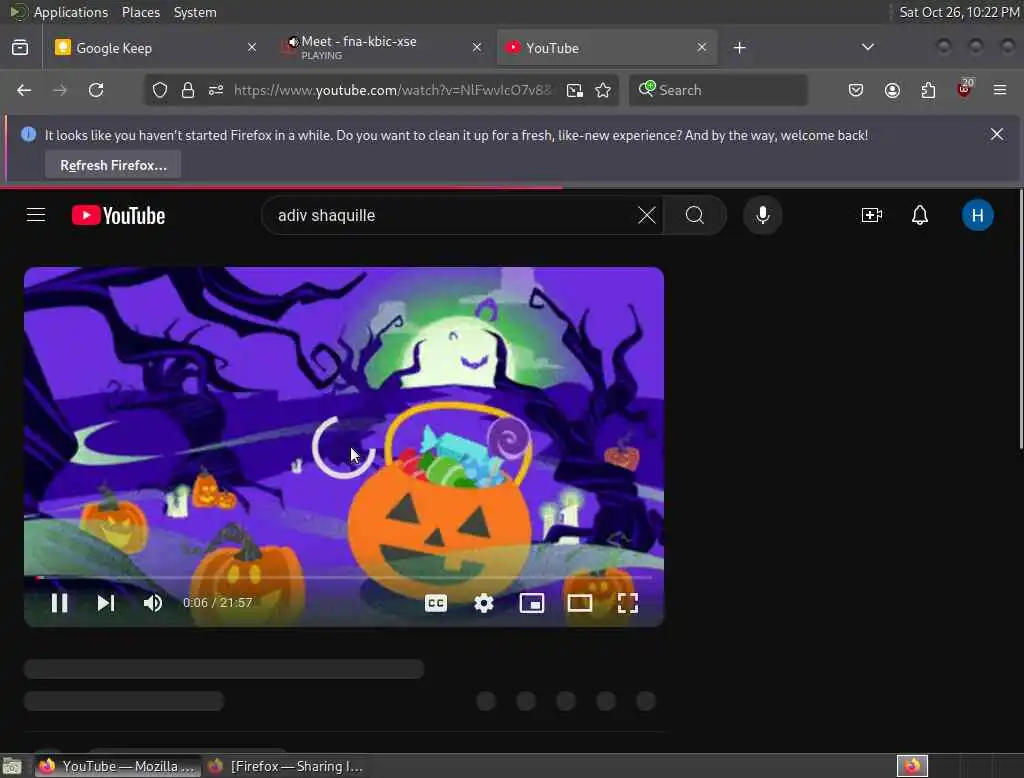Clear the YouTube search query
This screenshot has height=778, width=1024.
point(647,215)
